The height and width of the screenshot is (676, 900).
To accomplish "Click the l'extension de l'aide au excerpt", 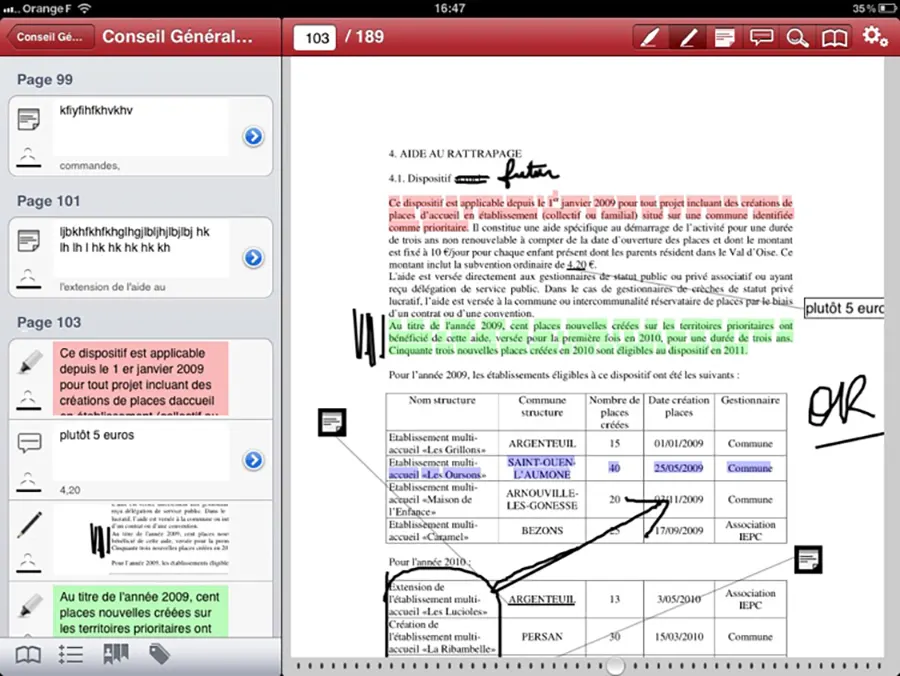I will [x=112, y=287].
